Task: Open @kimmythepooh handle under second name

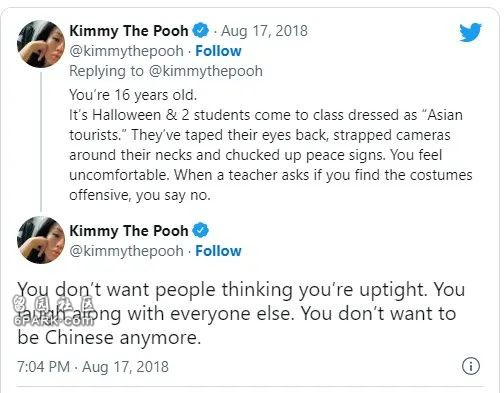Action: click(126, 251)
